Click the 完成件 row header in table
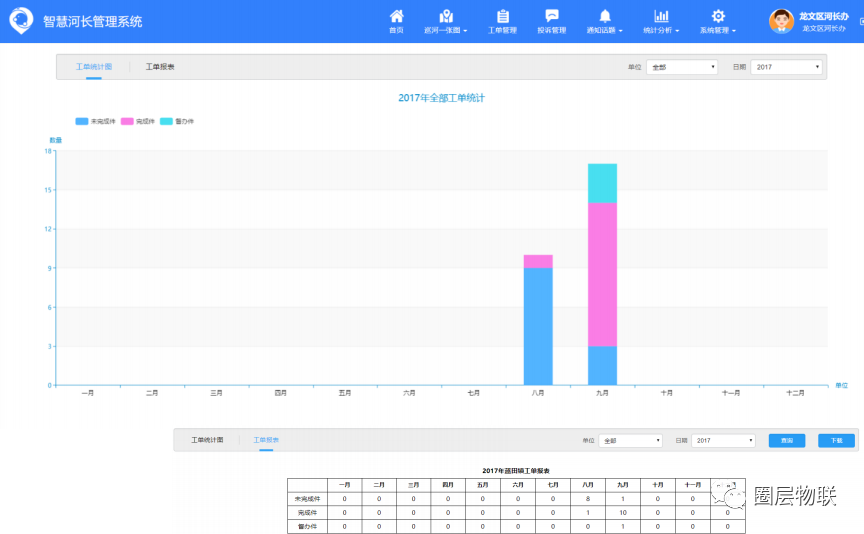 coord(307,513)
